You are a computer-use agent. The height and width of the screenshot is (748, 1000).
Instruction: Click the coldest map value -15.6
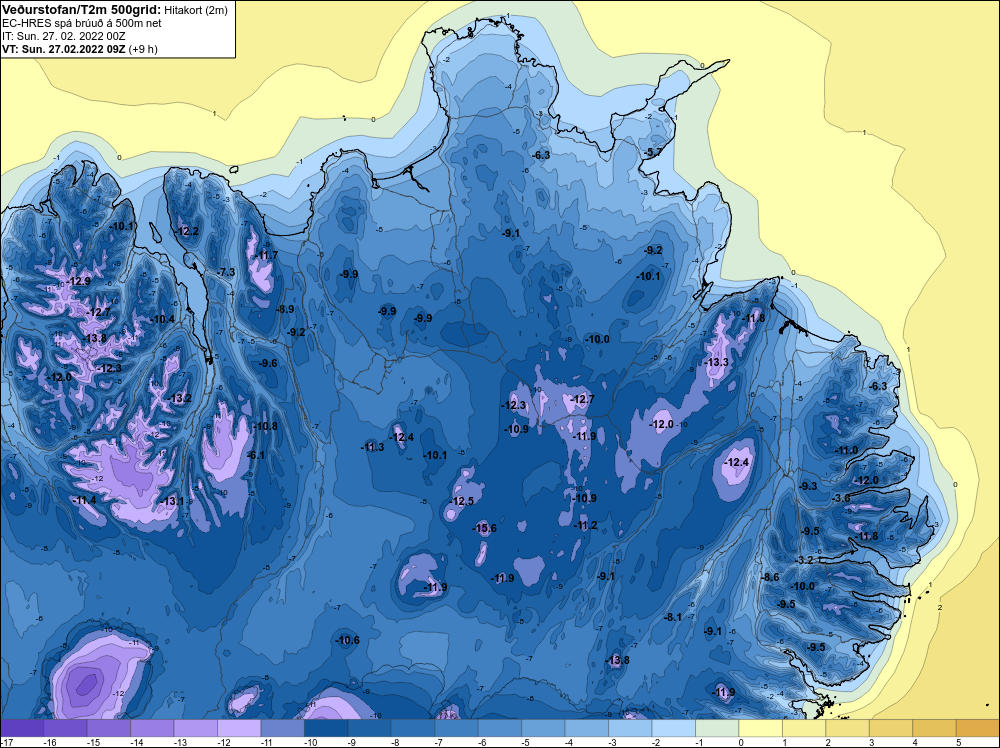pyautogui.click(x=485, y=528)
